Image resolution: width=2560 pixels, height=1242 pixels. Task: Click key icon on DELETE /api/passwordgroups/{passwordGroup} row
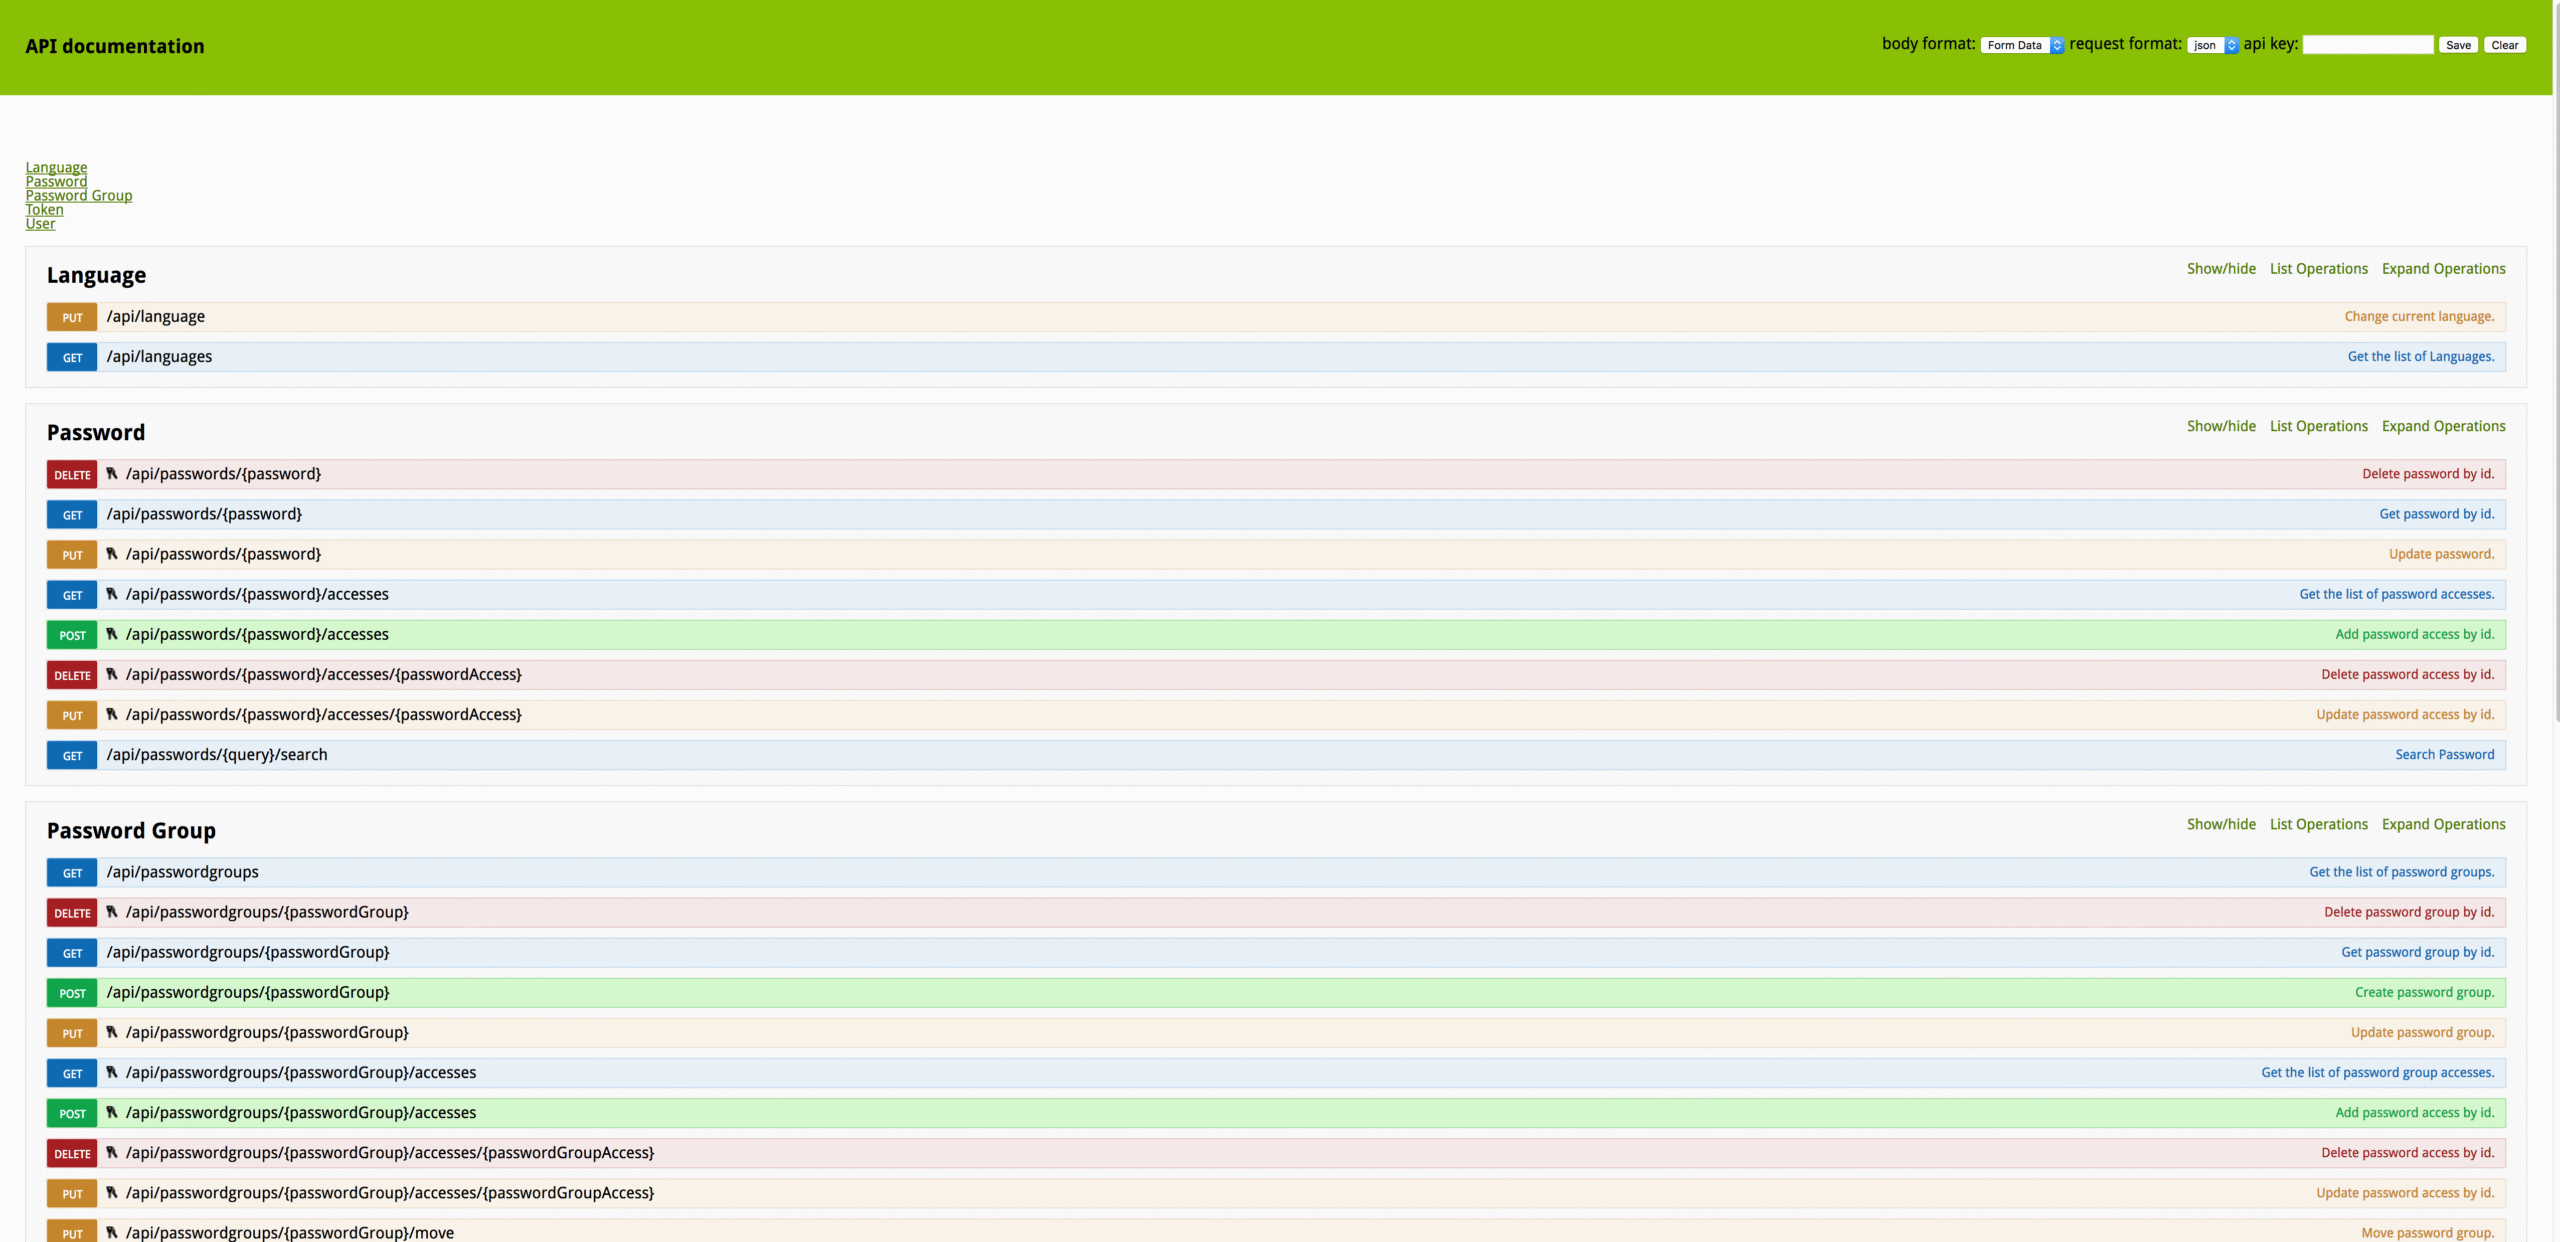(x=112, y=912)
